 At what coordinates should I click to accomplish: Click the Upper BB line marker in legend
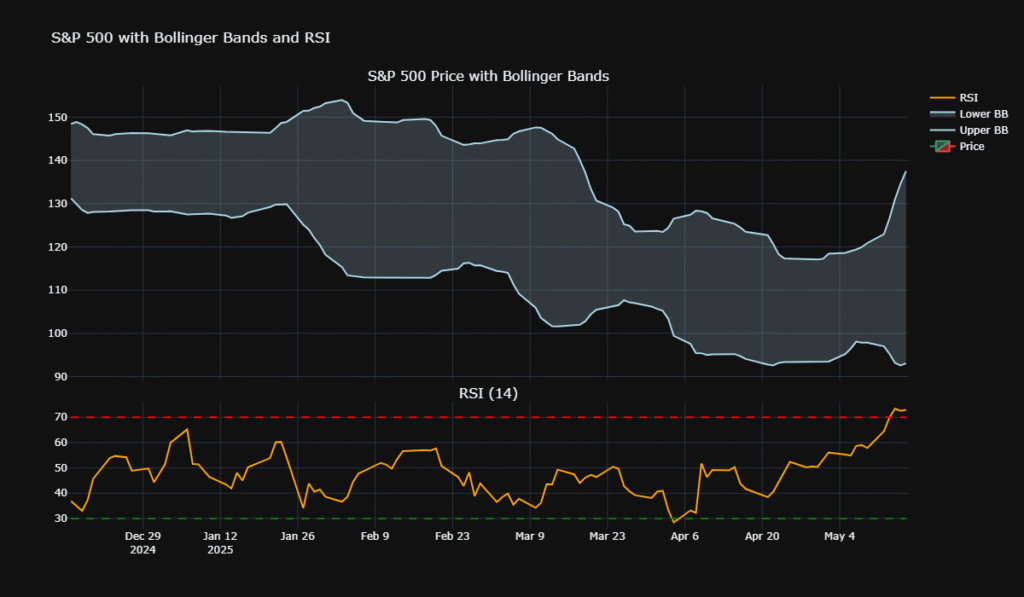pos(941,130)
